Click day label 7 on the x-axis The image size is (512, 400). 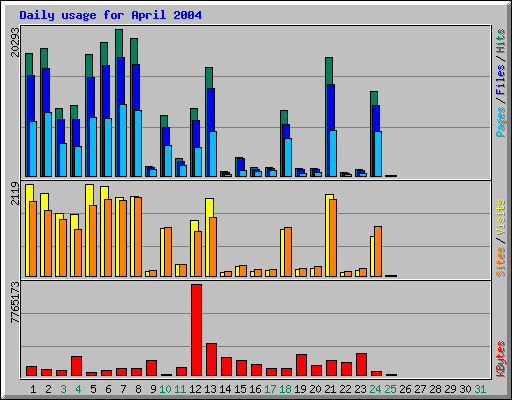point(123,389)
